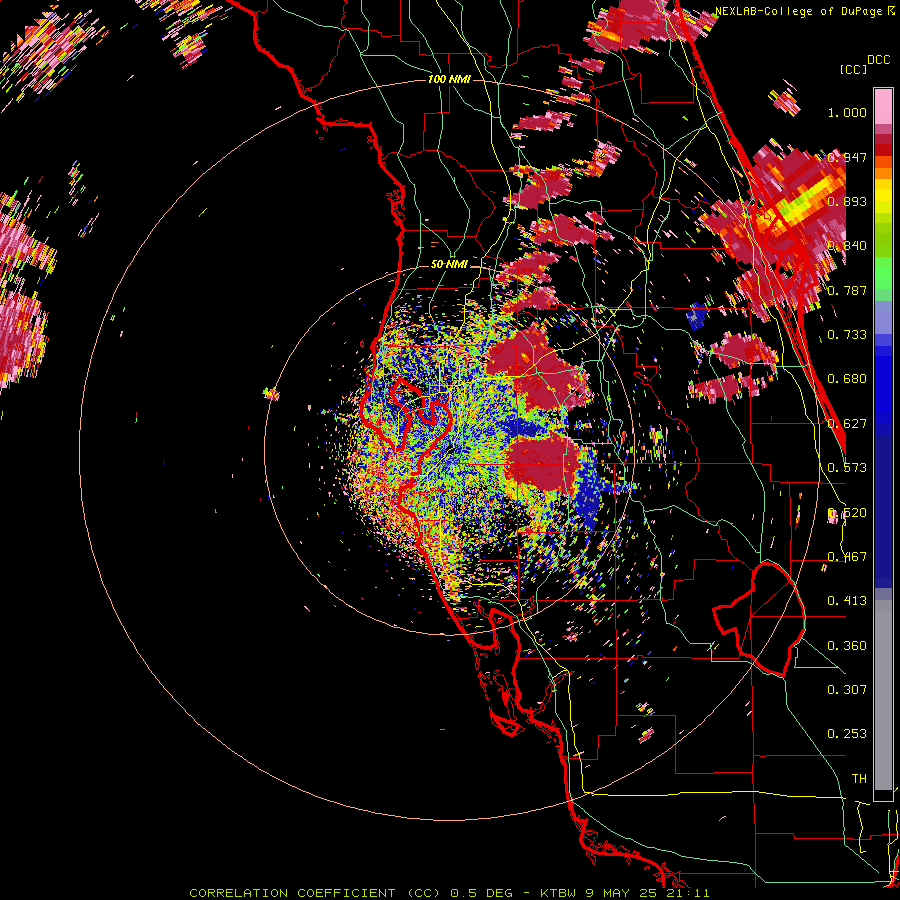Click the 50 NMI range ring label
The image size is (900, 900).
point(449,265)
